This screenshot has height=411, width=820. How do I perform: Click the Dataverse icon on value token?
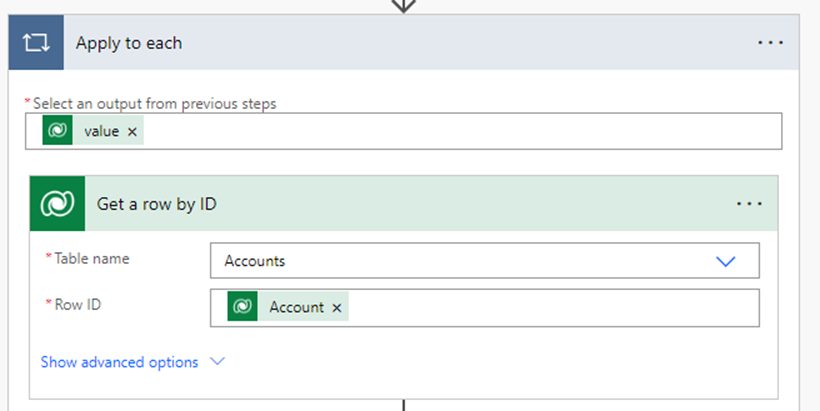click(58, 131)
